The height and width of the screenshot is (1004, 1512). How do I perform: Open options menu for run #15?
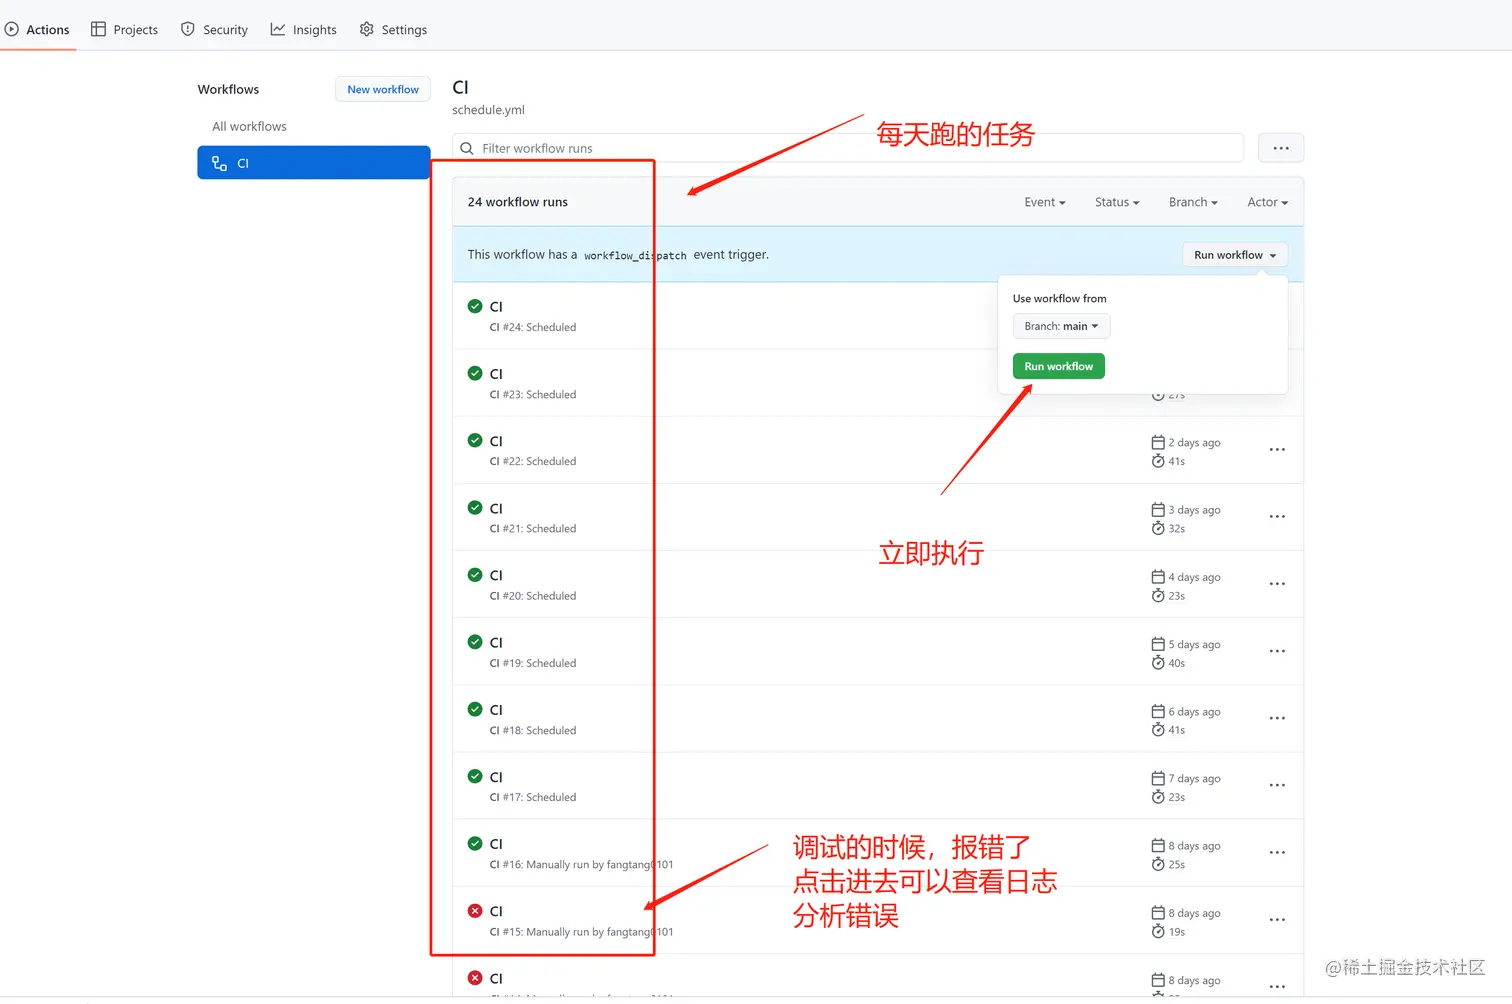1277,920
